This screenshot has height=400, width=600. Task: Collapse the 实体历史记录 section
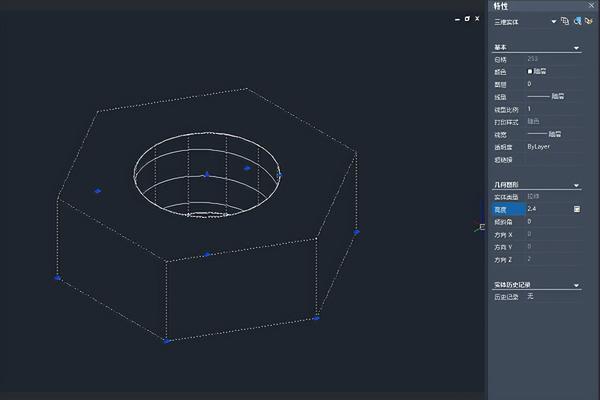pos(576,285)
